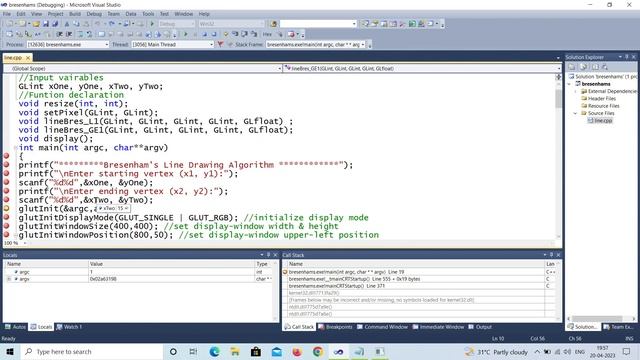640x360 pixels.
Task: Click the Continue arrow in debug toolbar
Action: point(186,34)
